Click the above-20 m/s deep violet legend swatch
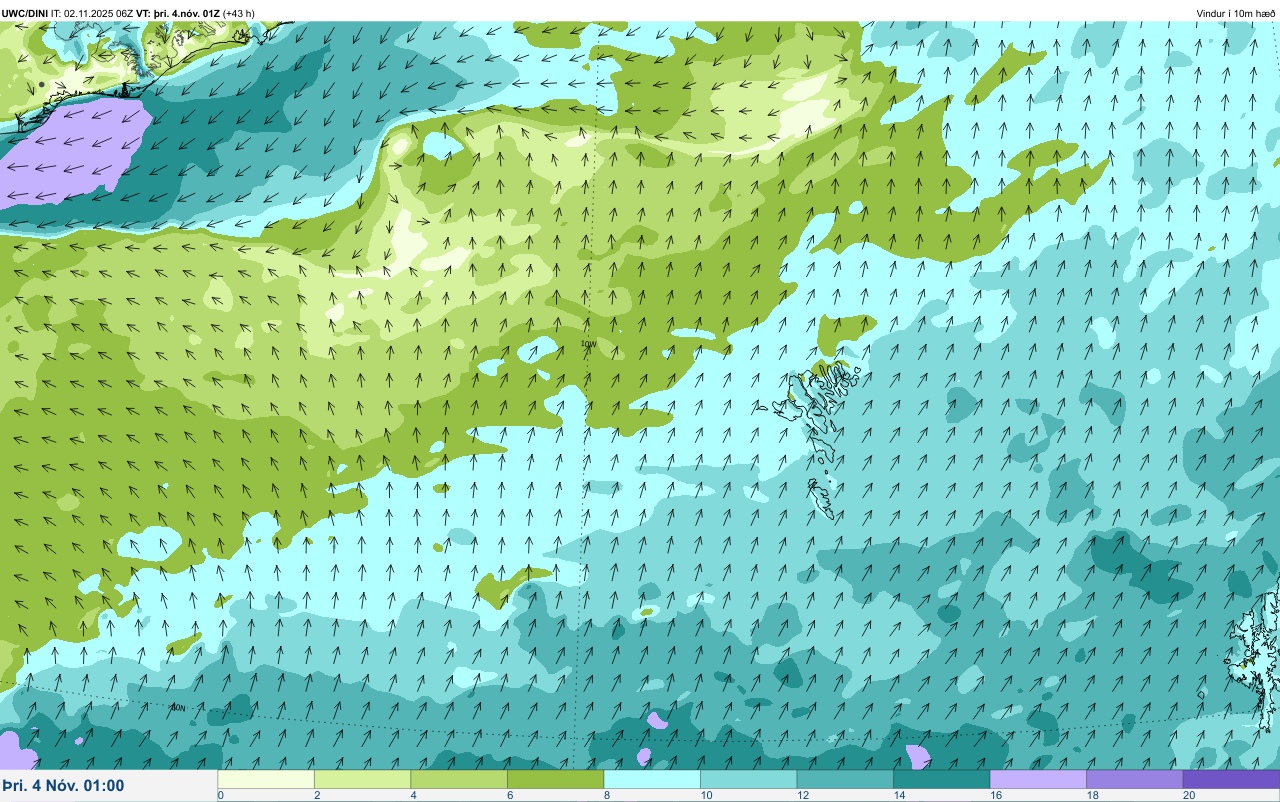This screenshot has width=1280, height=802. [1231, 779]
